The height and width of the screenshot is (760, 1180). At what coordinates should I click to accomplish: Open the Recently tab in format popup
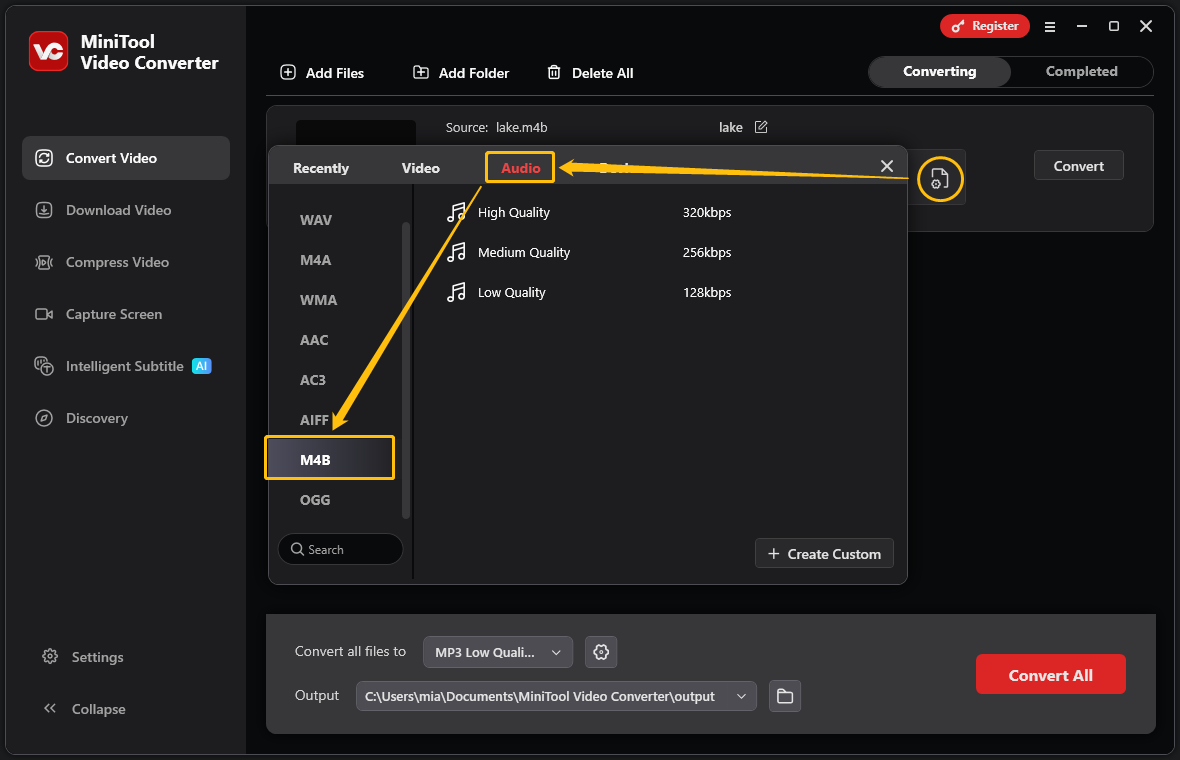point(321,168)
